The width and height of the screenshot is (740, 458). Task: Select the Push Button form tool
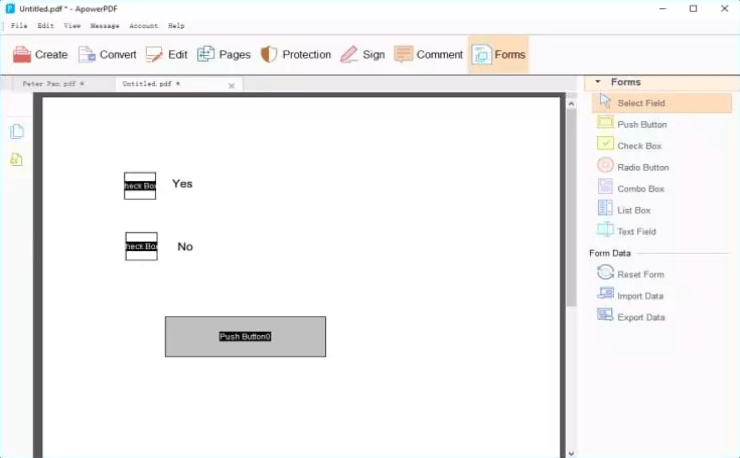(632, 124)
